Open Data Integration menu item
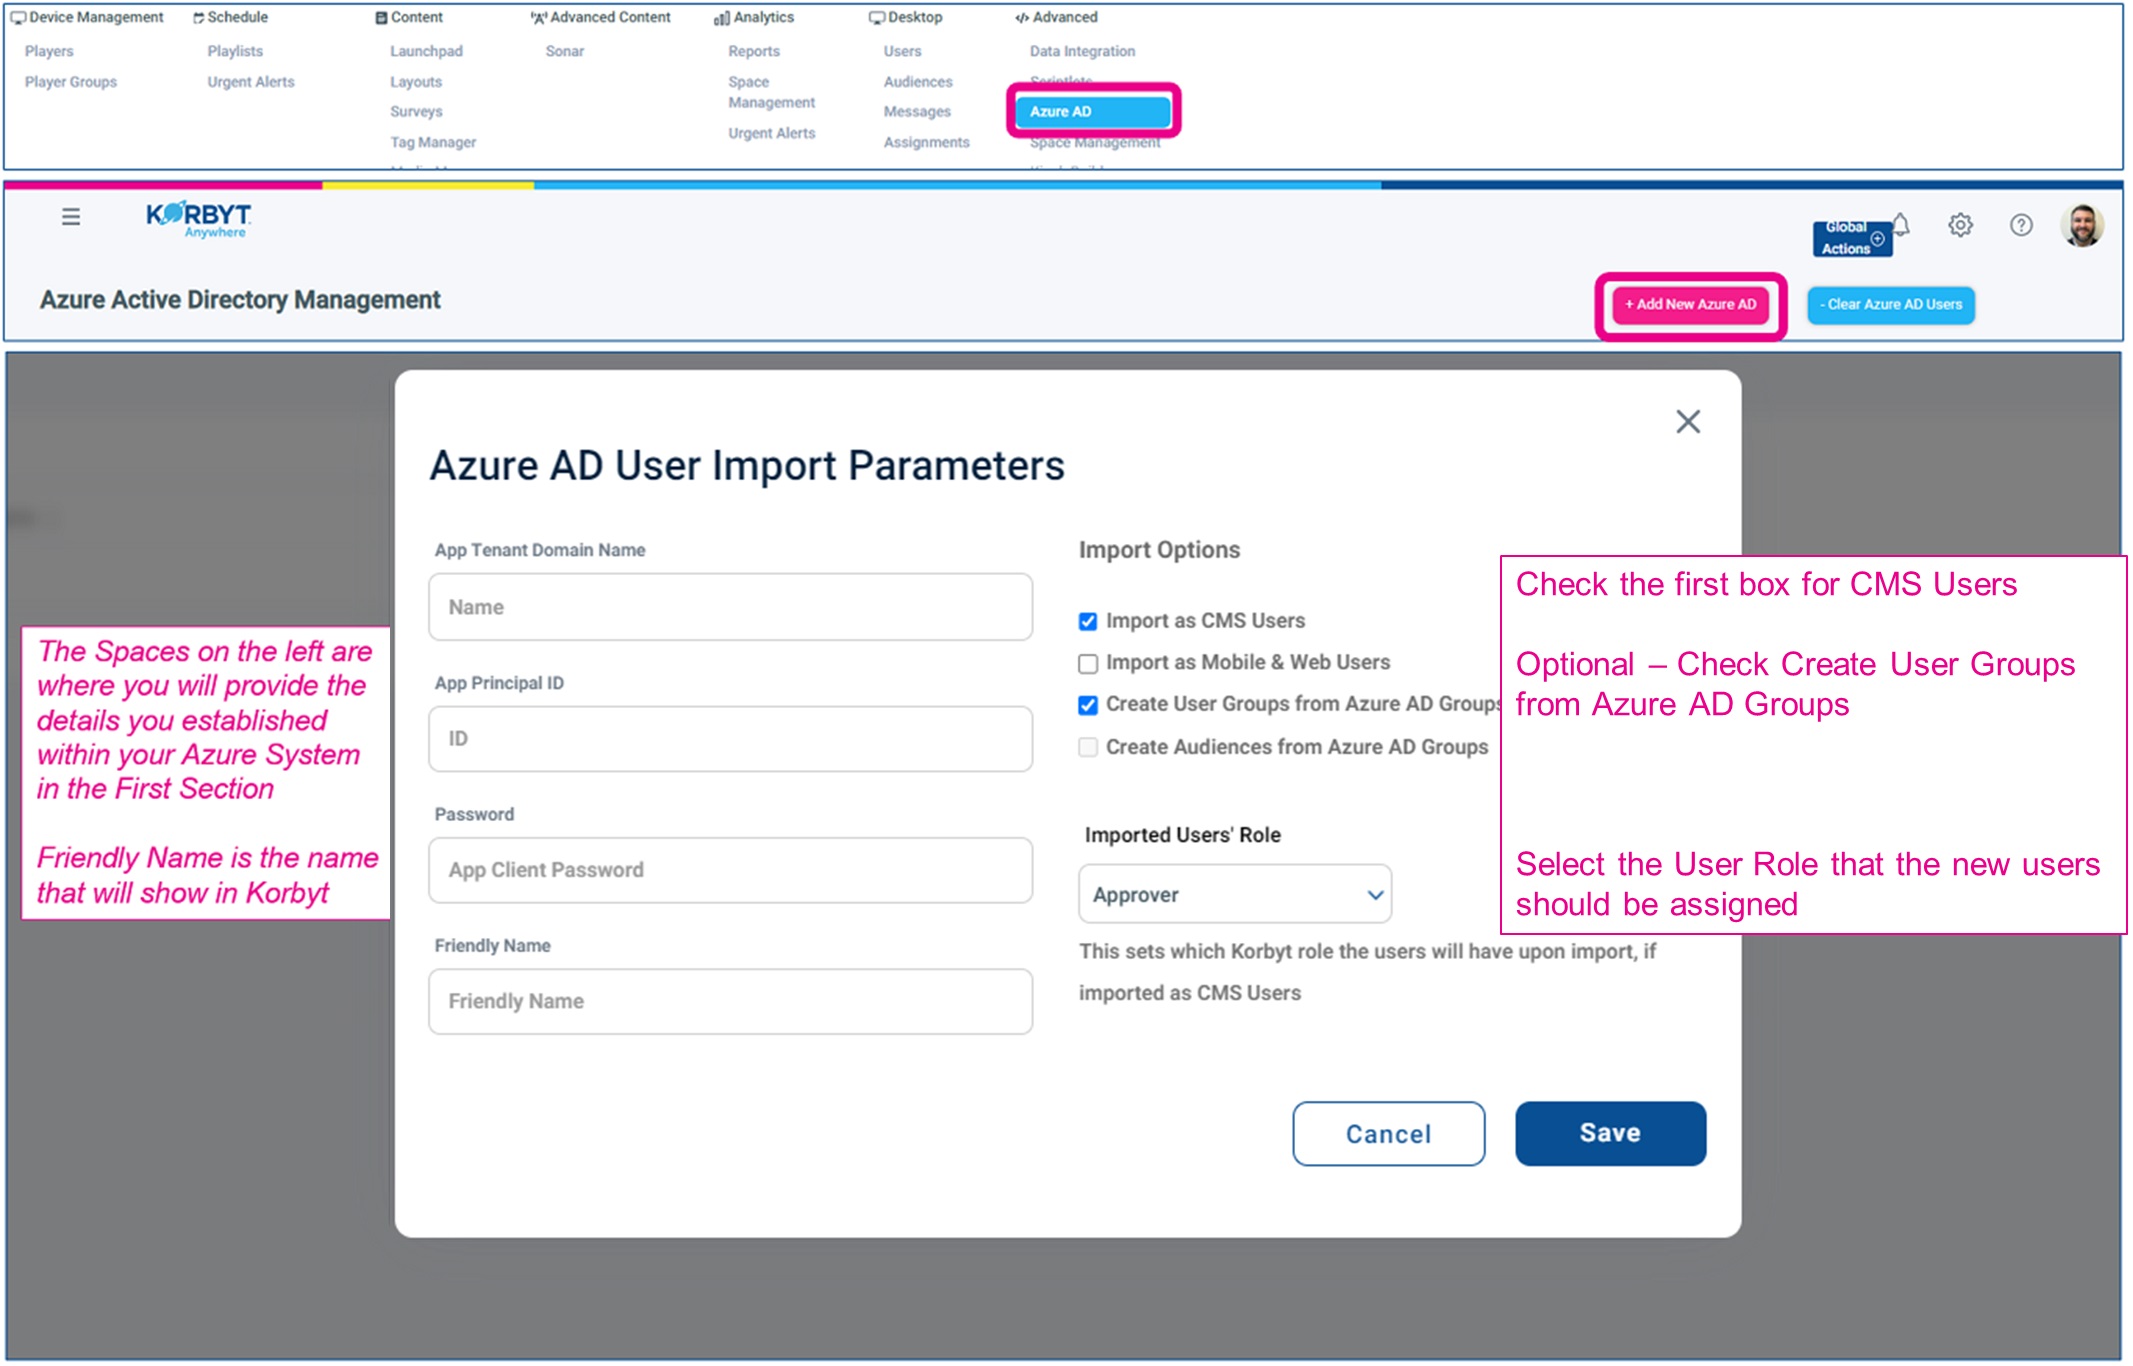 pos(1082,51)
